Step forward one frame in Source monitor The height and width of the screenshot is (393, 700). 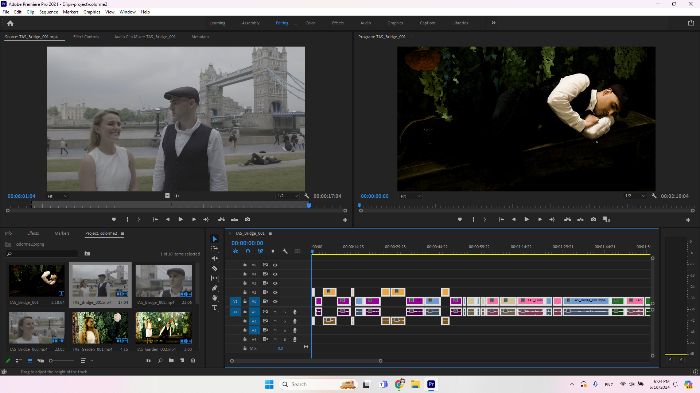194,219
